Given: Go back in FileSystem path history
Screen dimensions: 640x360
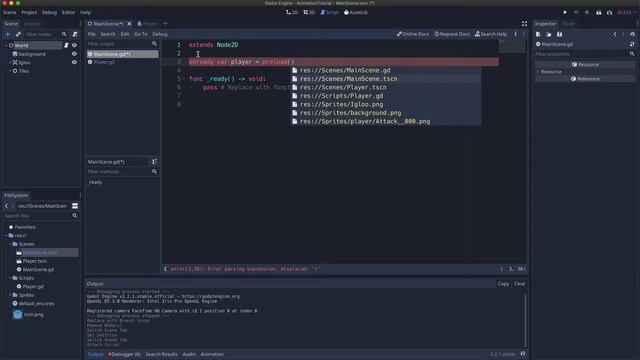Looking at the screenshot, I should tap(6, 206).
